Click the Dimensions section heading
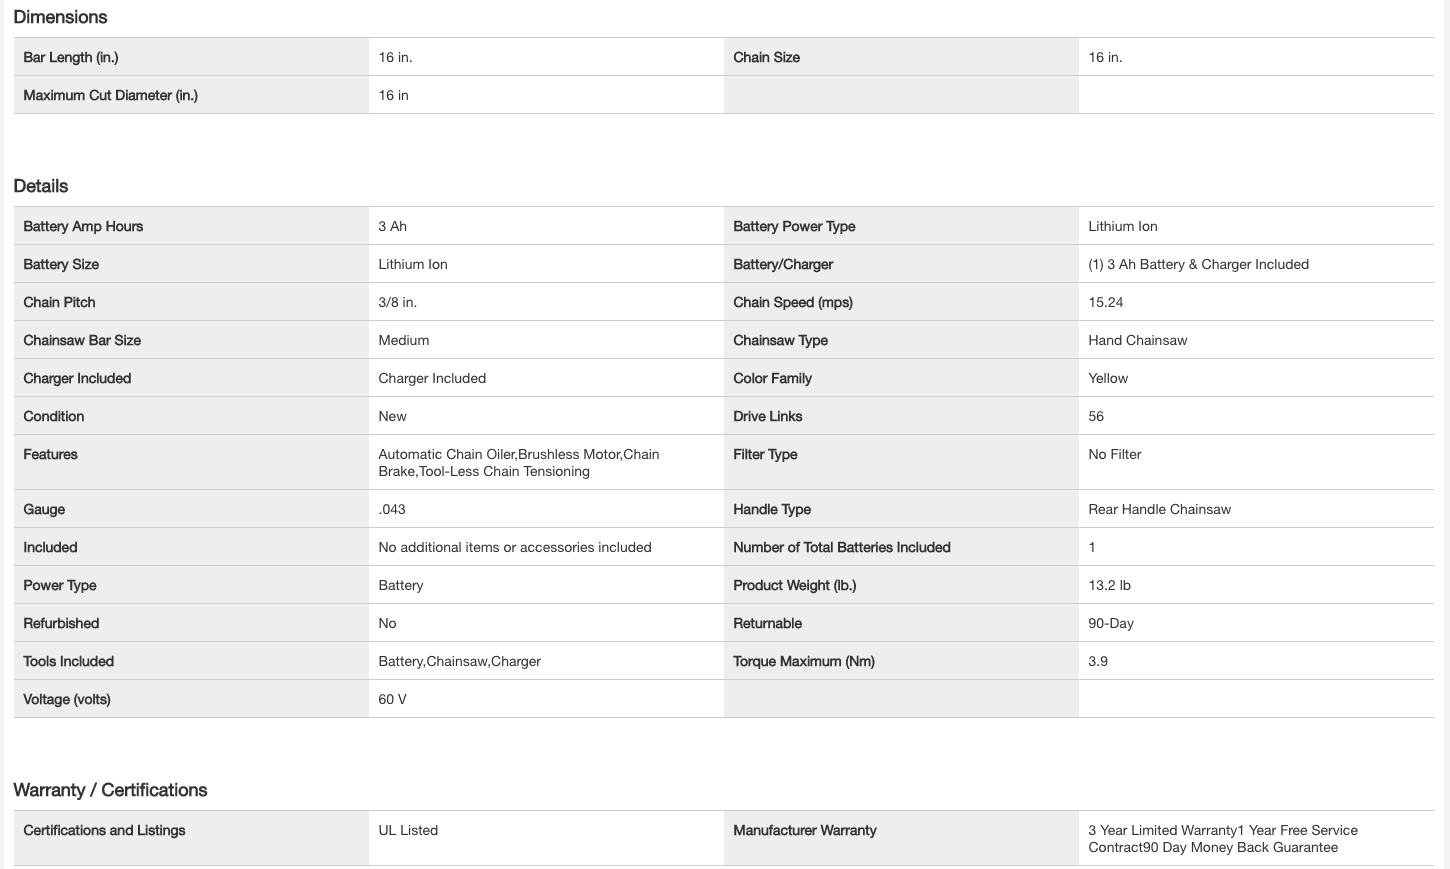The width and height of the screenshot is (1450, 869). click(60, 17)
